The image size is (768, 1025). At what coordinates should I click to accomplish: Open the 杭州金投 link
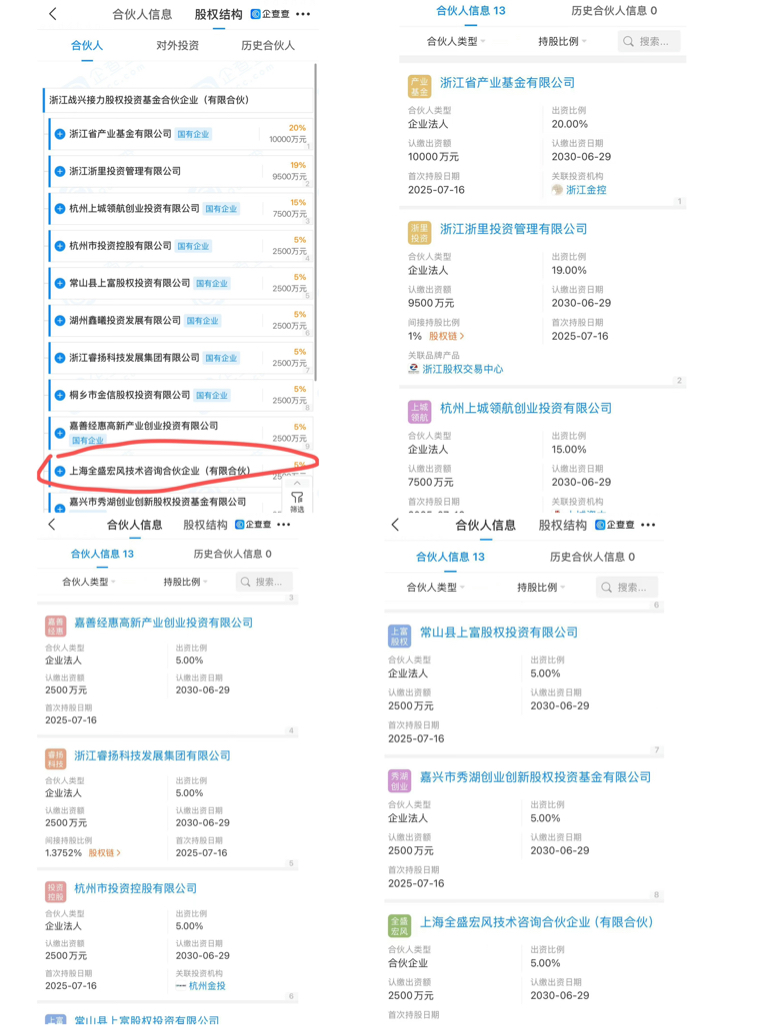coord(207,985)
